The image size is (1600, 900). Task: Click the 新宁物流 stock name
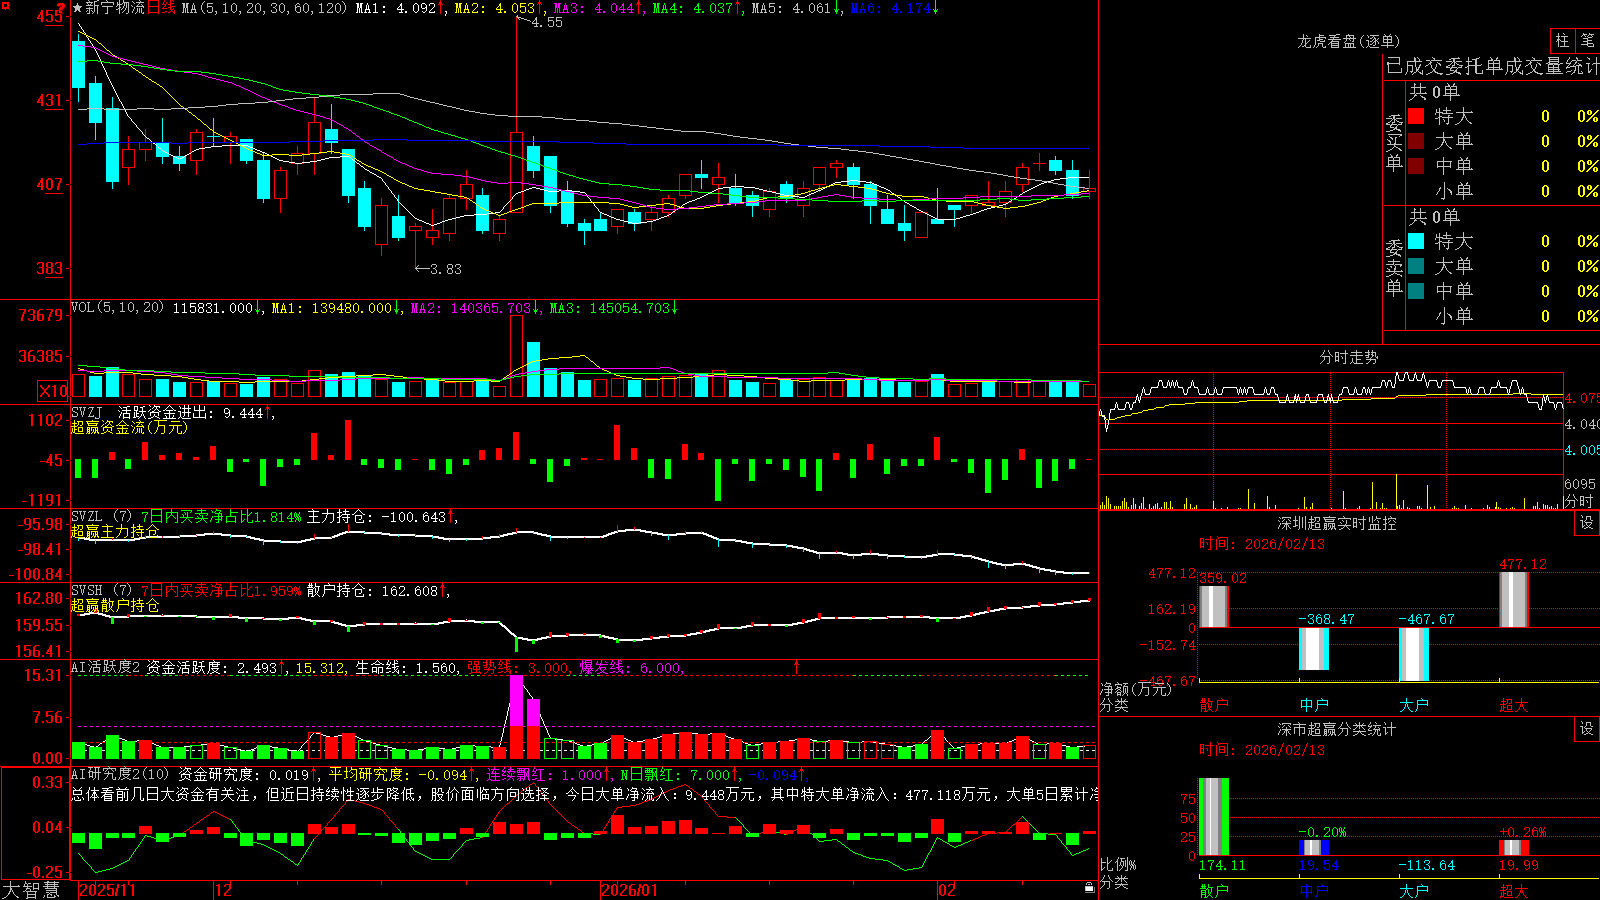click(x=115, y=8)
